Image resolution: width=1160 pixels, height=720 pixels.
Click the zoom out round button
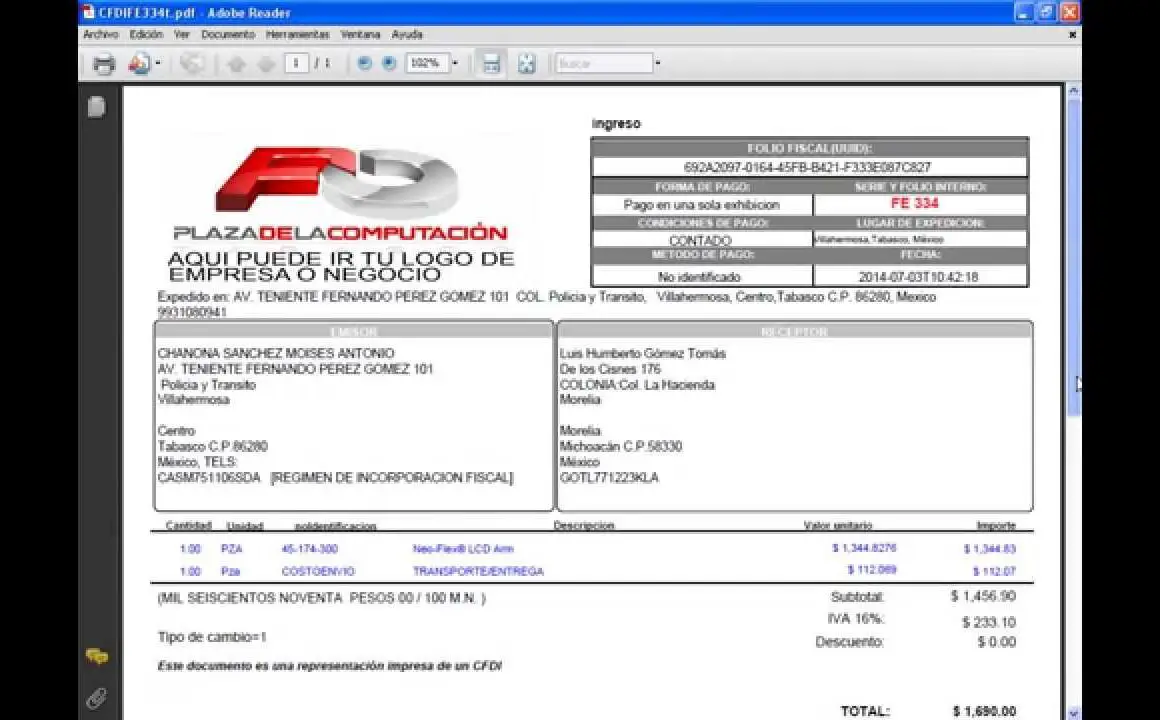tap(364, 63)
